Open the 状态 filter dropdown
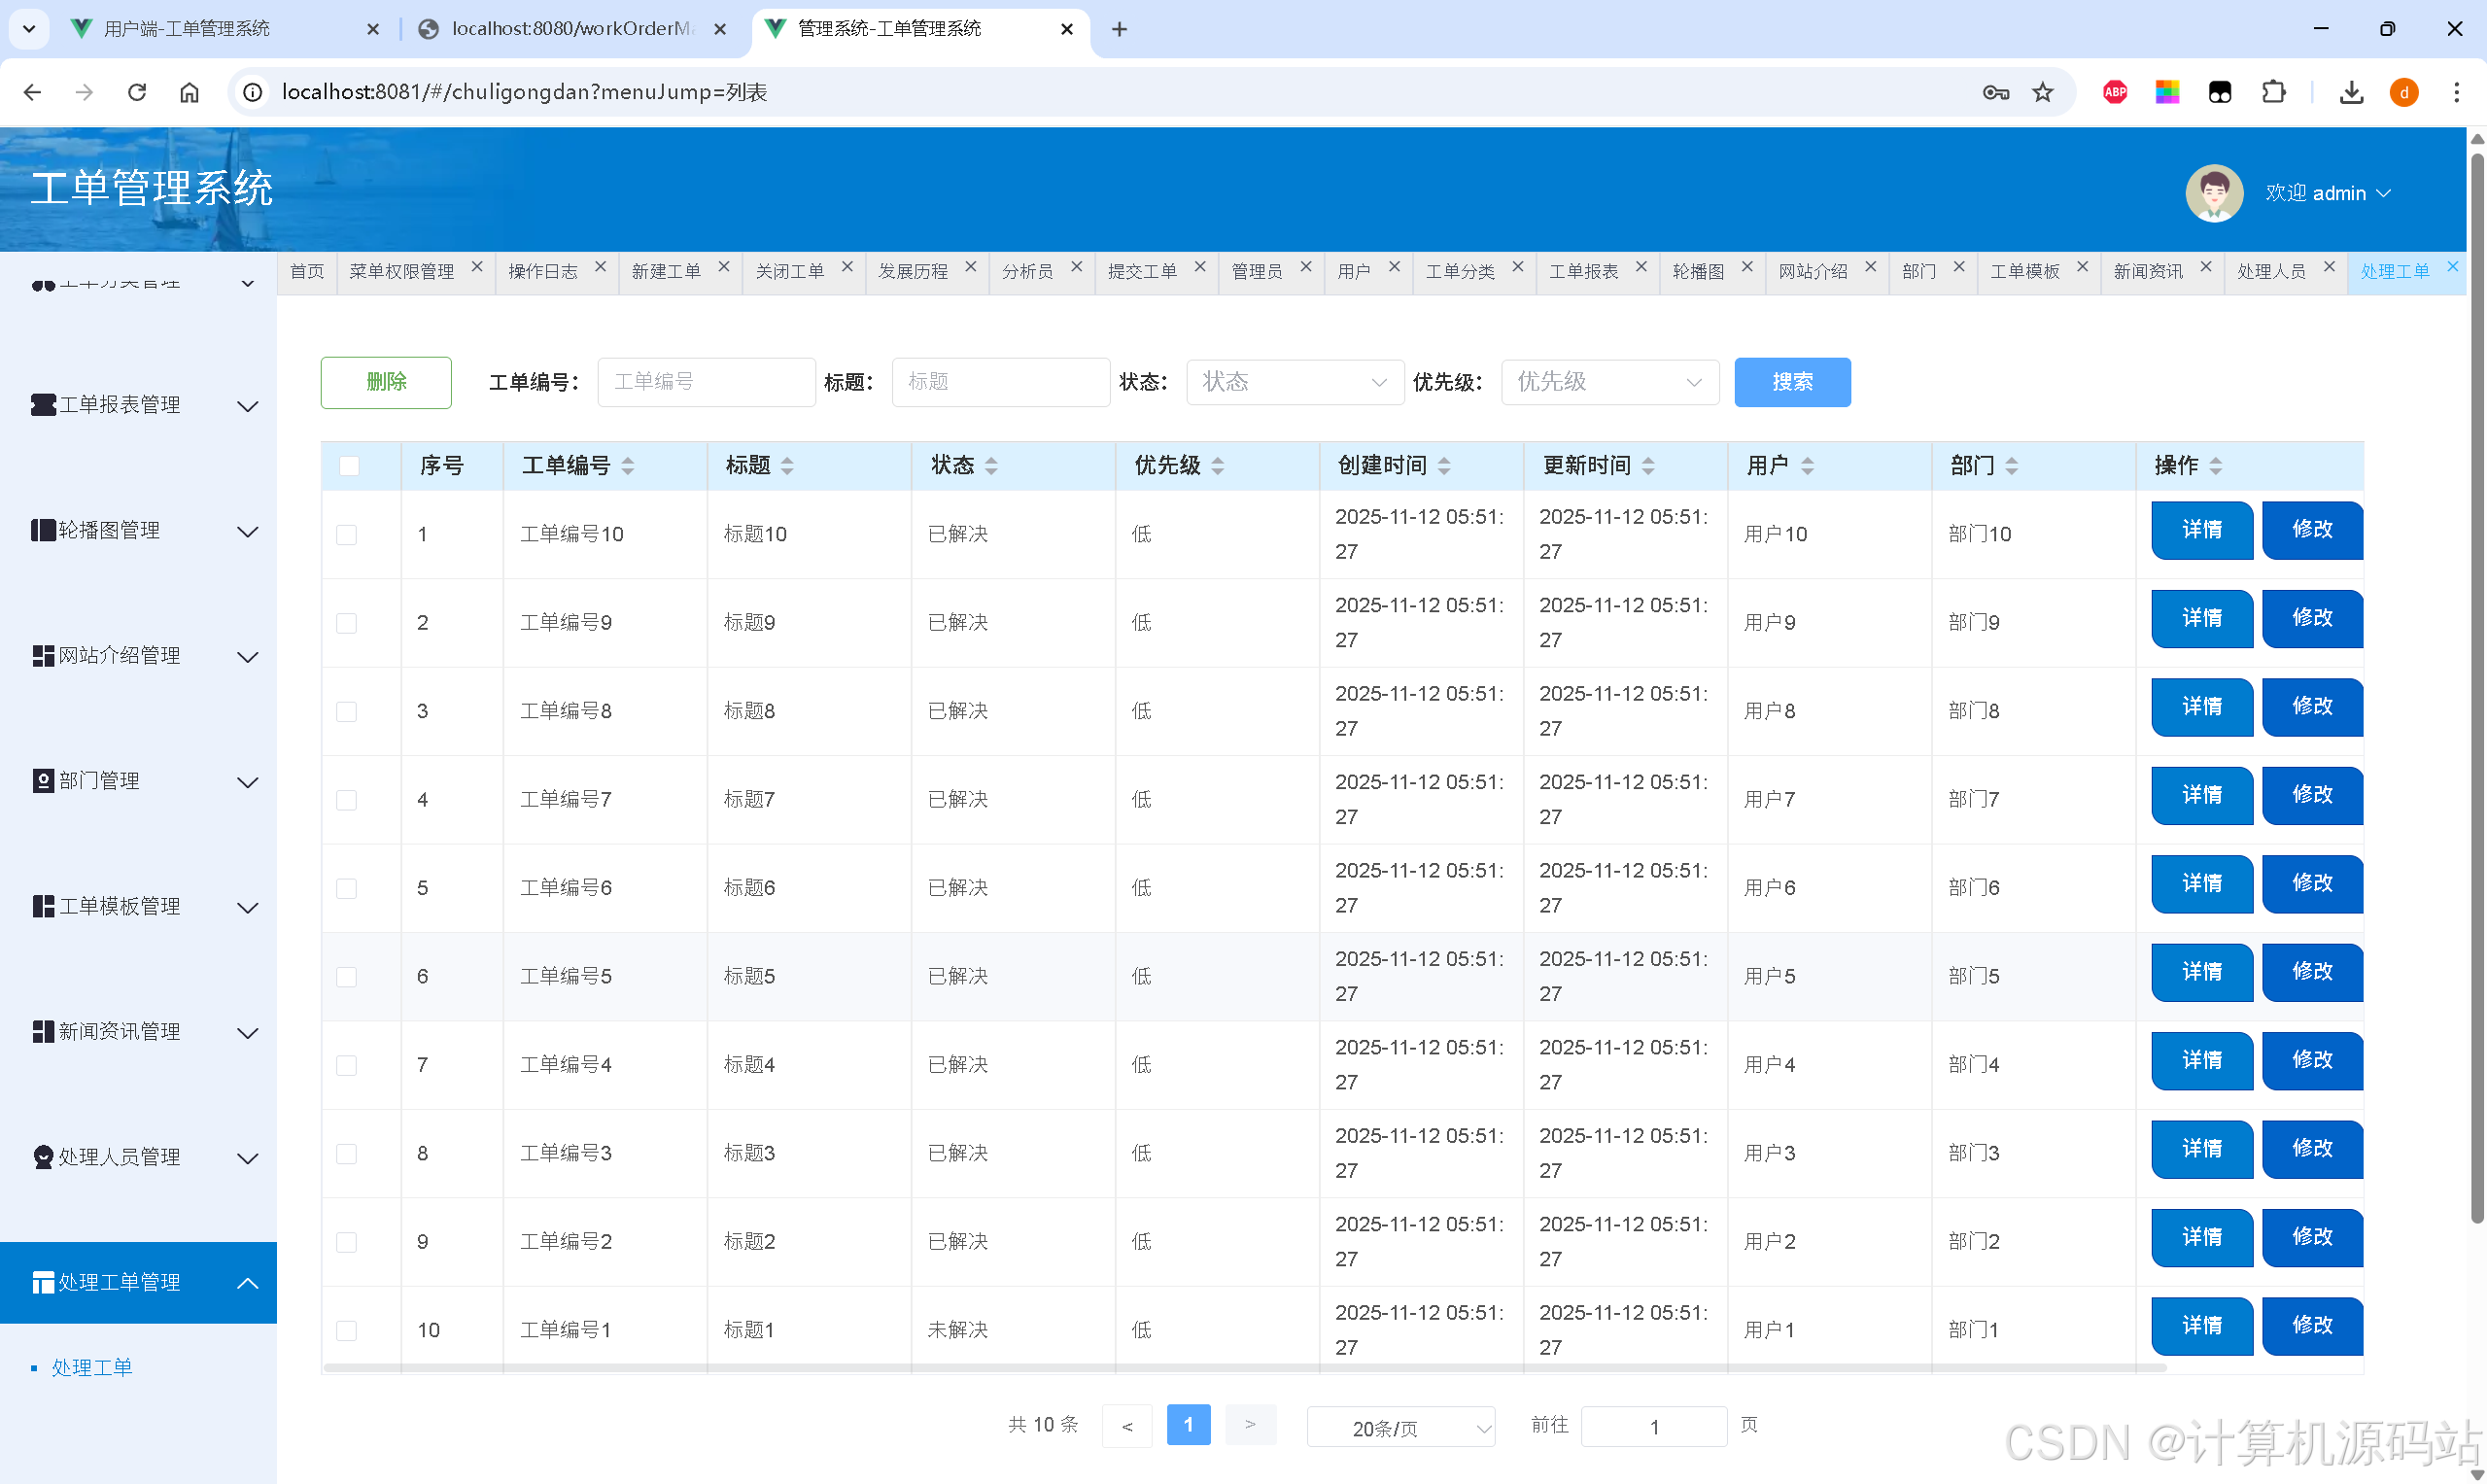This screenshot has width=2487, height=1484. pos(1294,382)
